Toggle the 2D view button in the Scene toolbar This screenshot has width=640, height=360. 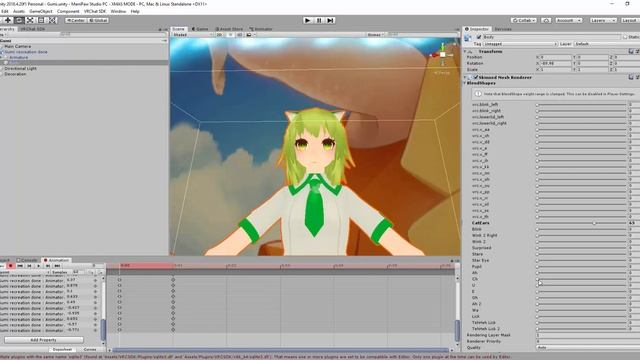click(x=219, y=35)
